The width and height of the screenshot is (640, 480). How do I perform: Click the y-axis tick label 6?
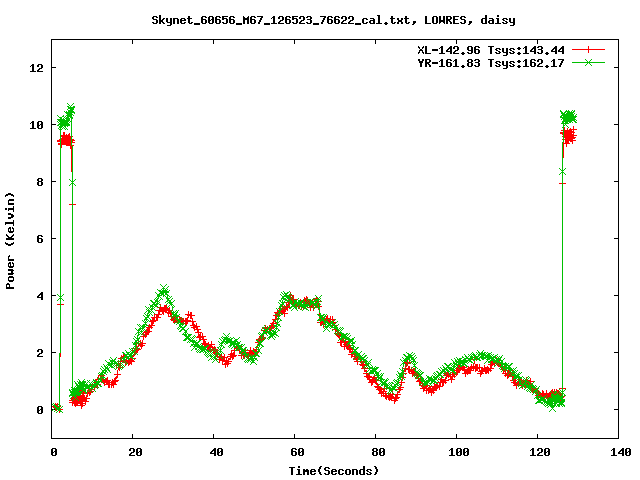[40, 239]
